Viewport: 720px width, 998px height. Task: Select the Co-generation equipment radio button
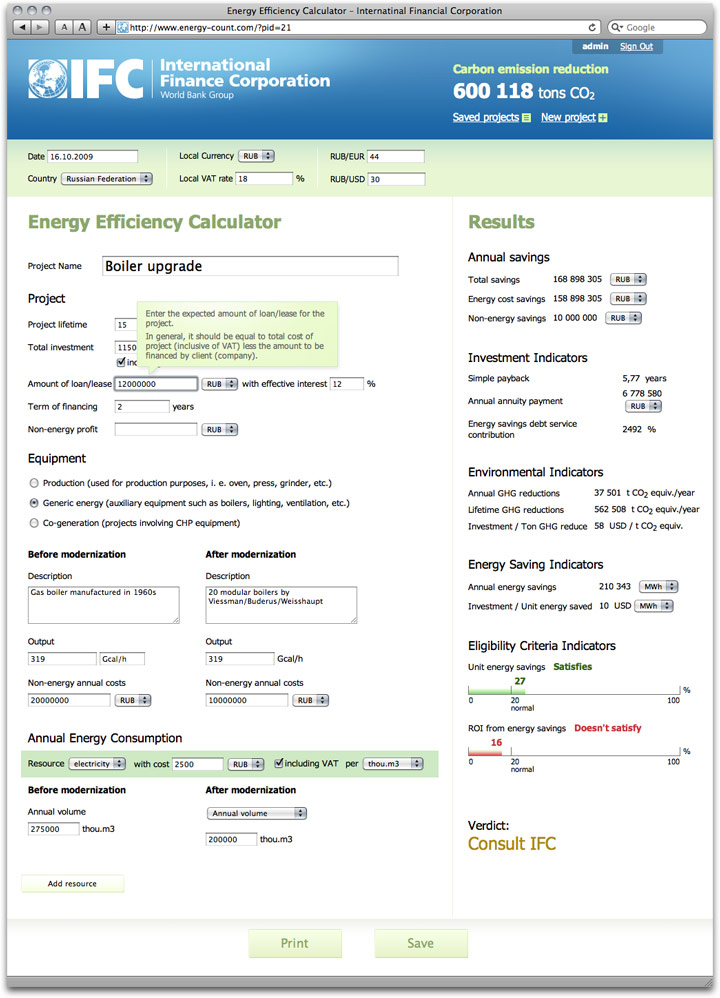click(34, 523)
